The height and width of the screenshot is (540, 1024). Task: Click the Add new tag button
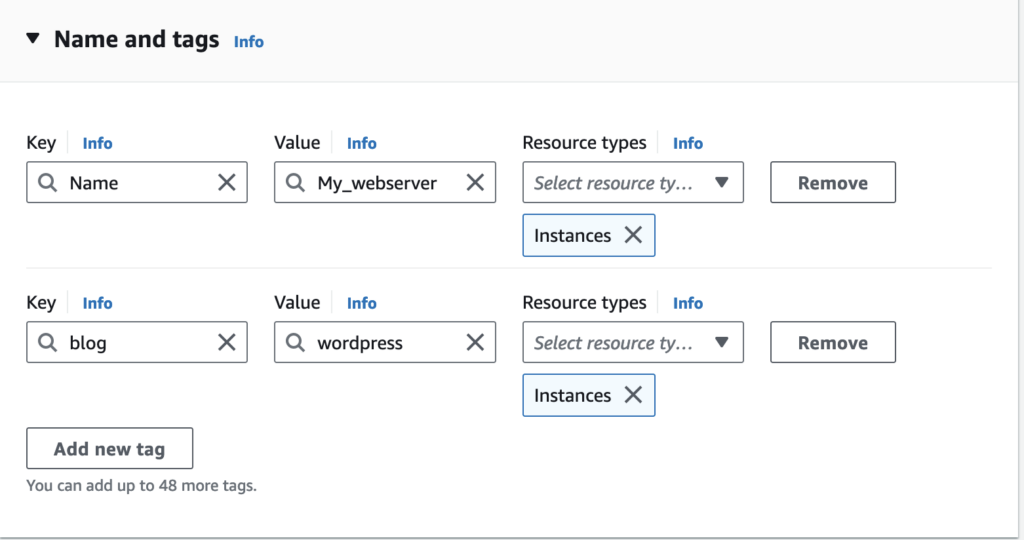click(x=109, y=449)
